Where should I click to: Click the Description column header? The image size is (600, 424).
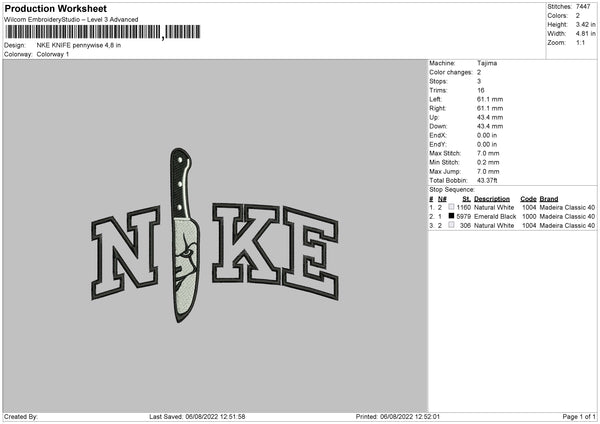492,199
